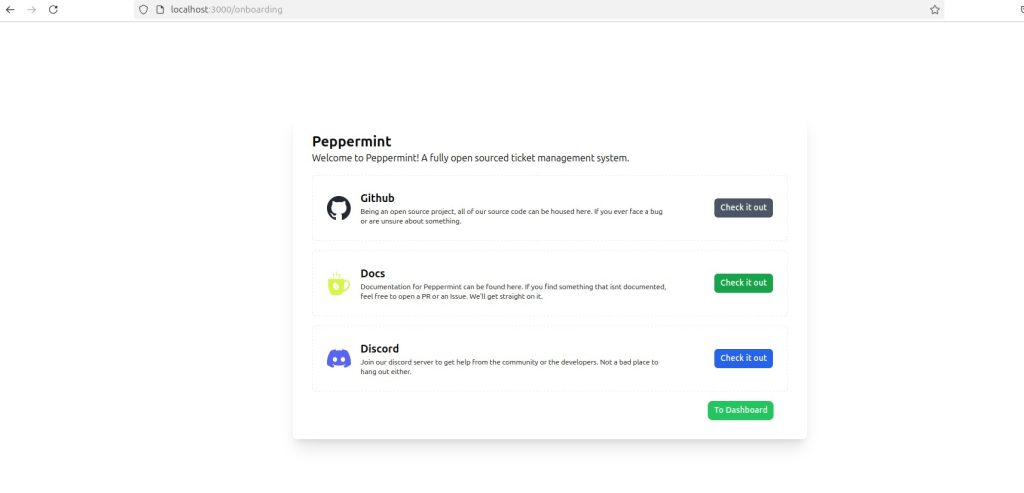
Task: Click the shield tracking protection icon
Action: [x=144, y=10]
